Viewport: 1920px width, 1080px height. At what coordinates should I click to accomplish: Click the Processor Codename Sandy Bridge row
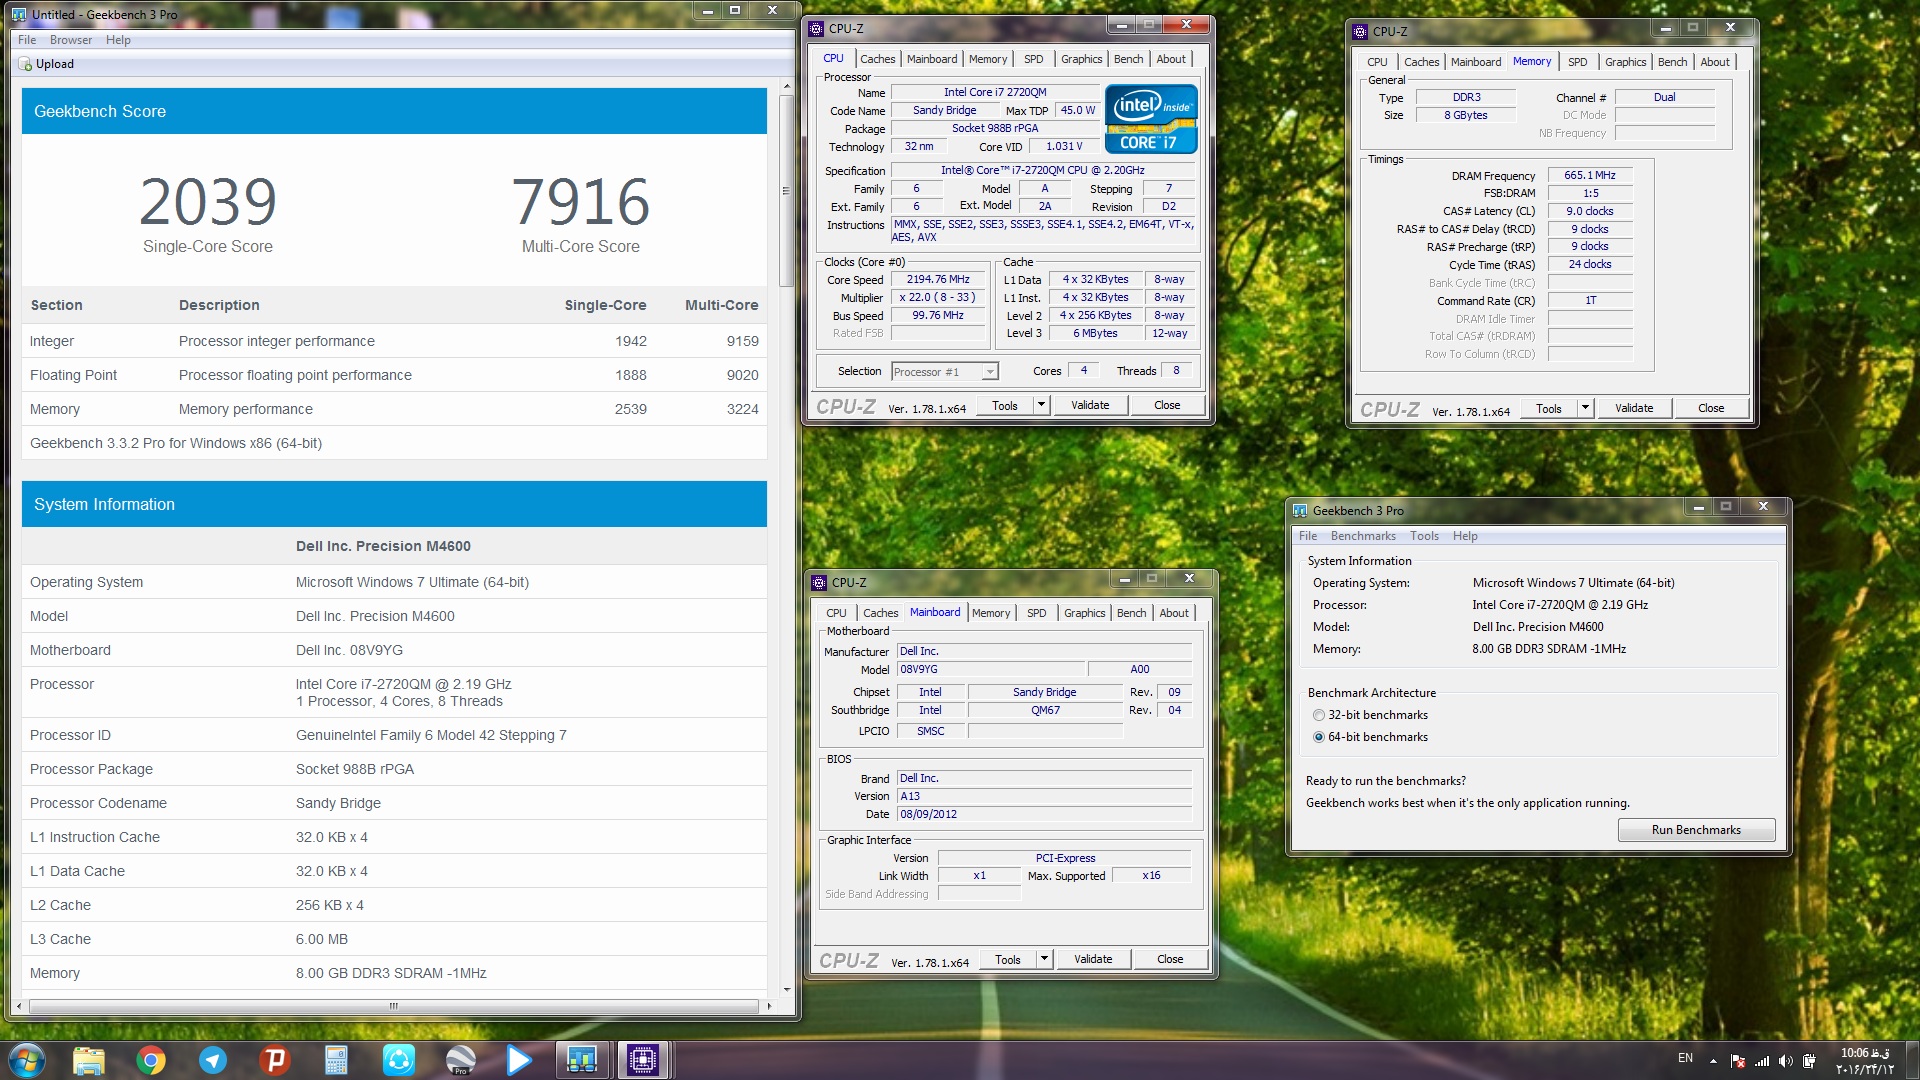click(394, 803)
